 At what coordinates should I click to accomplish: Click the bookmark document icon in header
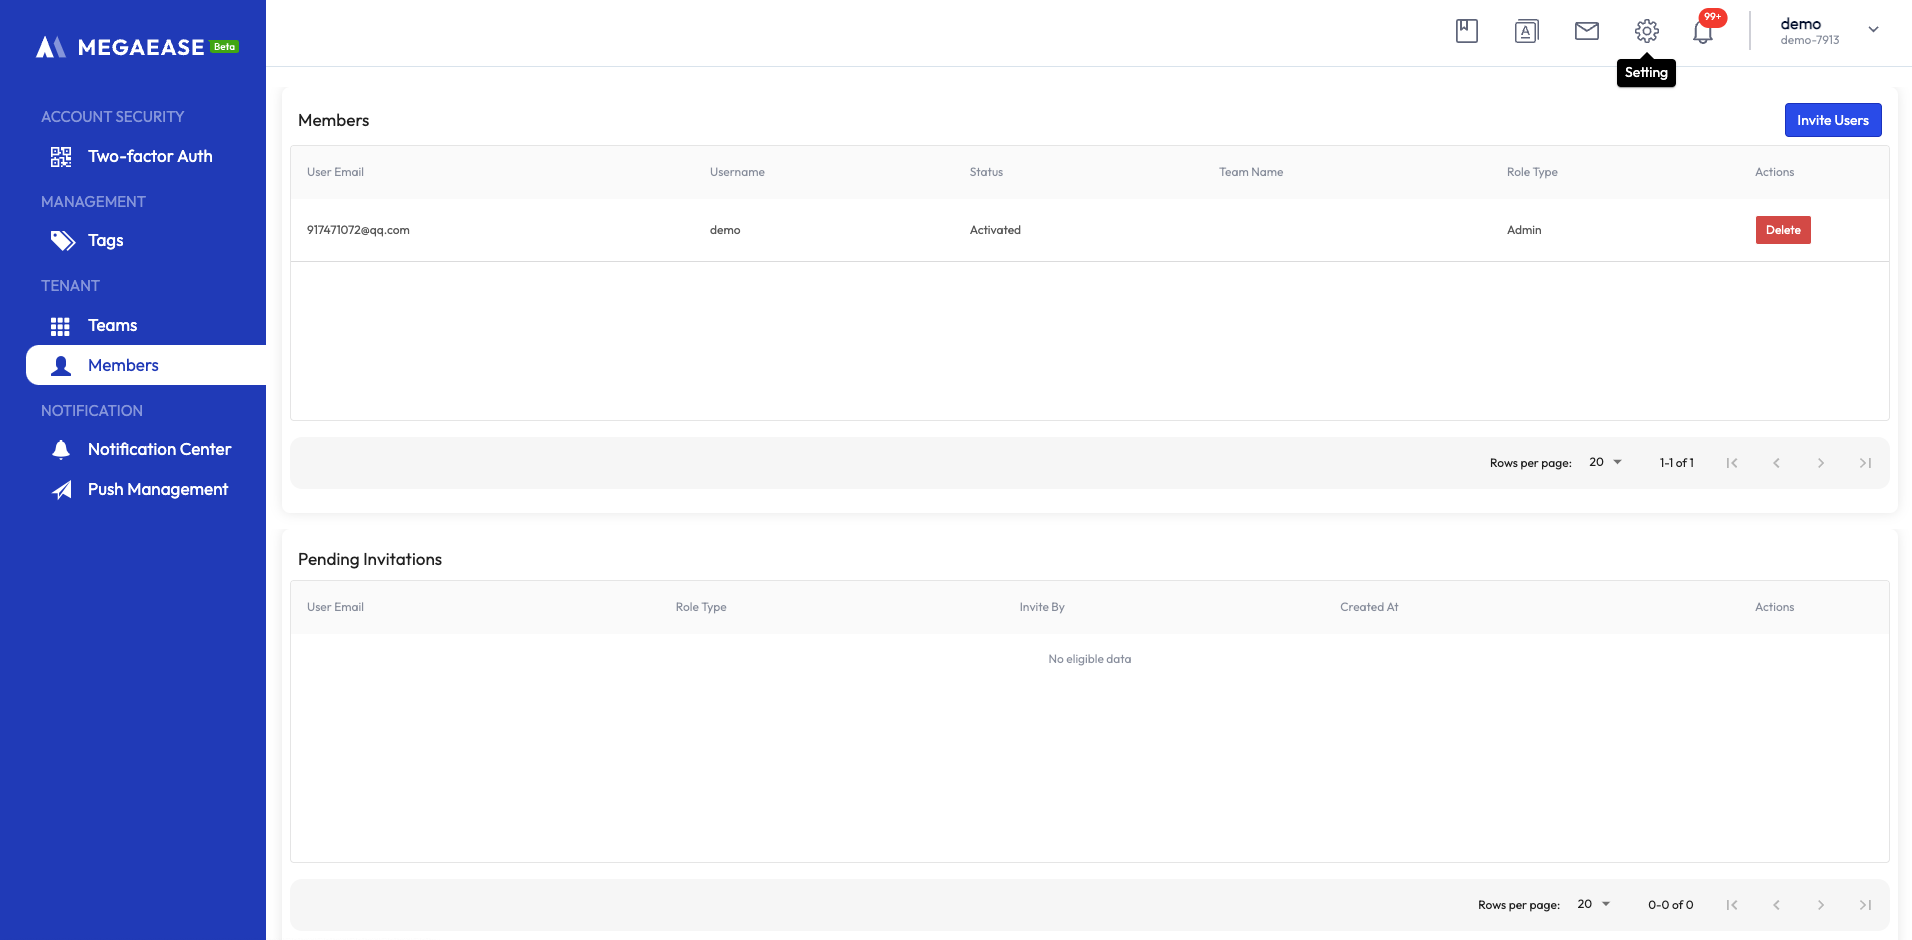pos(1466,31)
